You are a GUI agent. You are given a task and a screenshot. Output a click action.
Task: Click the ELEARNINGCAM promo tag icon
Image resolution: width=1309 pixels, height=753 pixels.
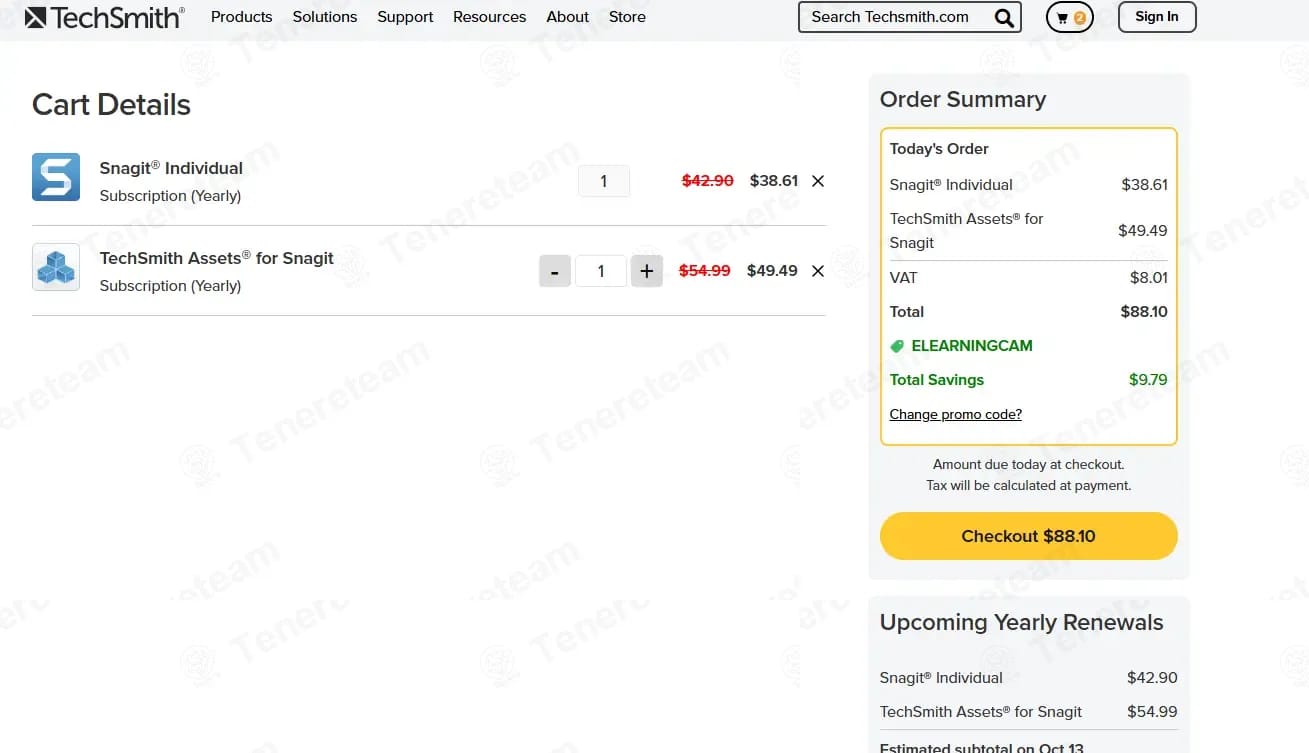[x=897, y=346]
